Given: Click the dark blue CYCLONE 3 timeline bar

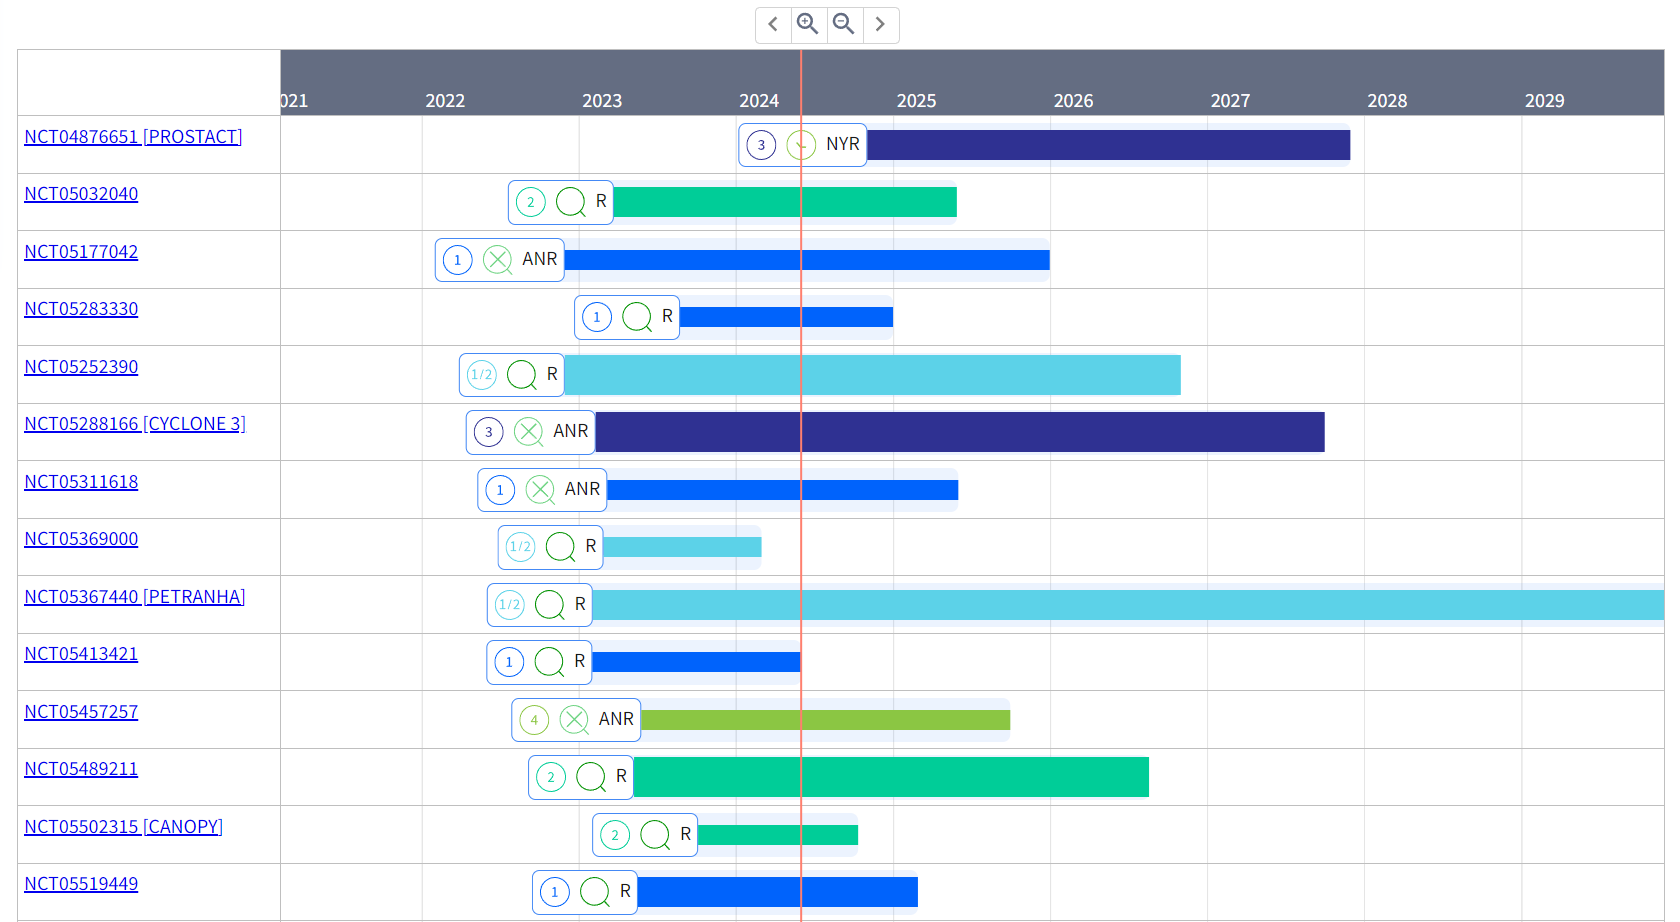Looking at the screenshot, I should (x=960, y=432).
